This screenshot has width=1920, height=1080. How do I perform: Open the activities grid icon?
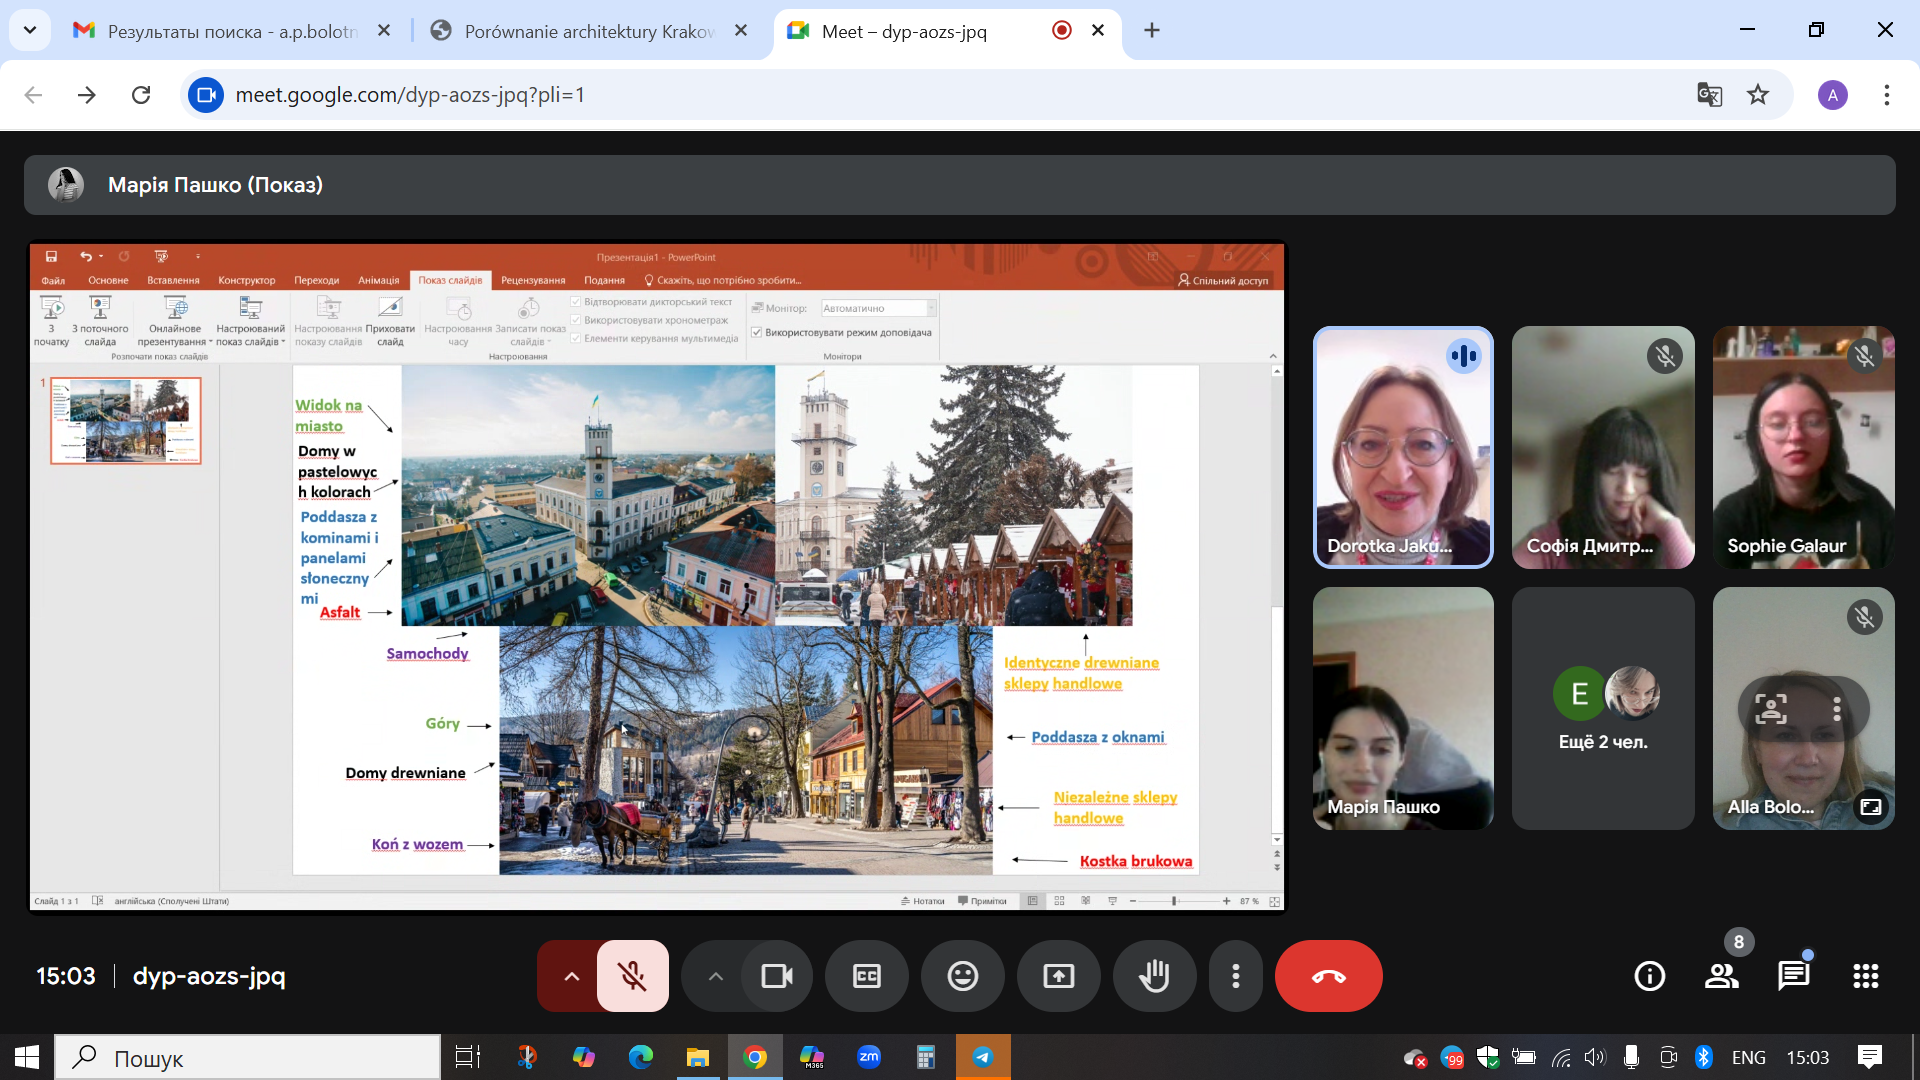coord(1865,976)
